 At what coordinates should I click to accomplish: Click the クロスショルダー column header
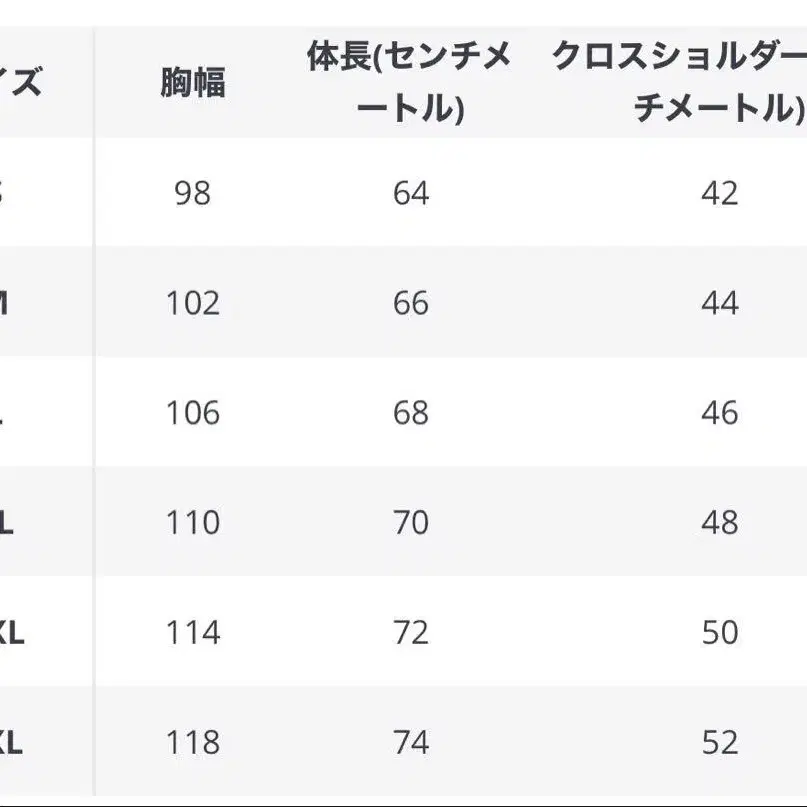click(x=680, y=82)
